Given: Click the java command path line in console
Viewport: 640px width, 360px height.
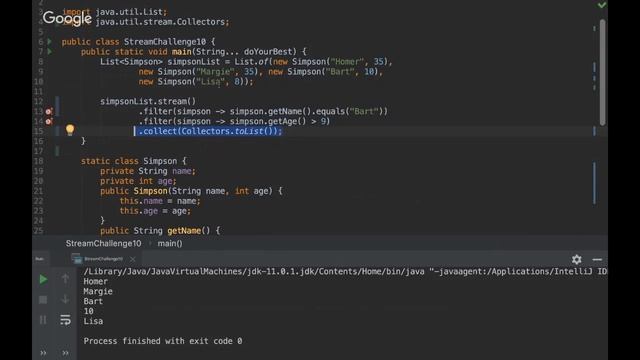Looking at the screenshot, I should 345,271.
